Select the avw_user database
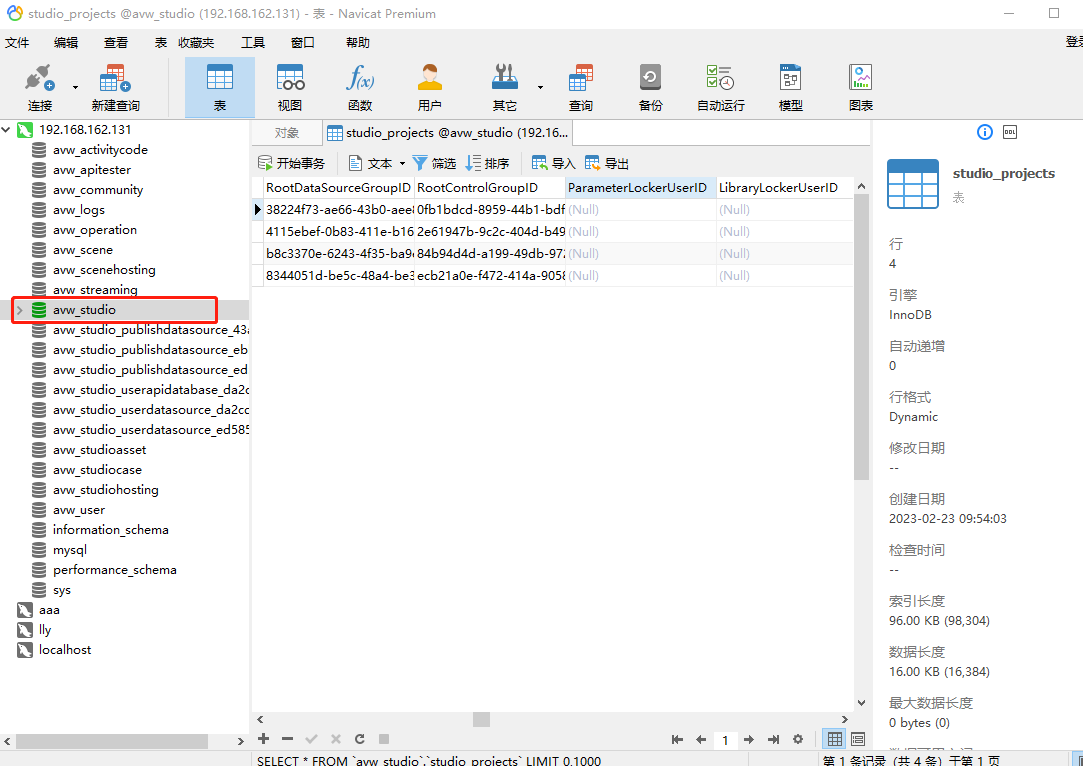 point(79,510)
